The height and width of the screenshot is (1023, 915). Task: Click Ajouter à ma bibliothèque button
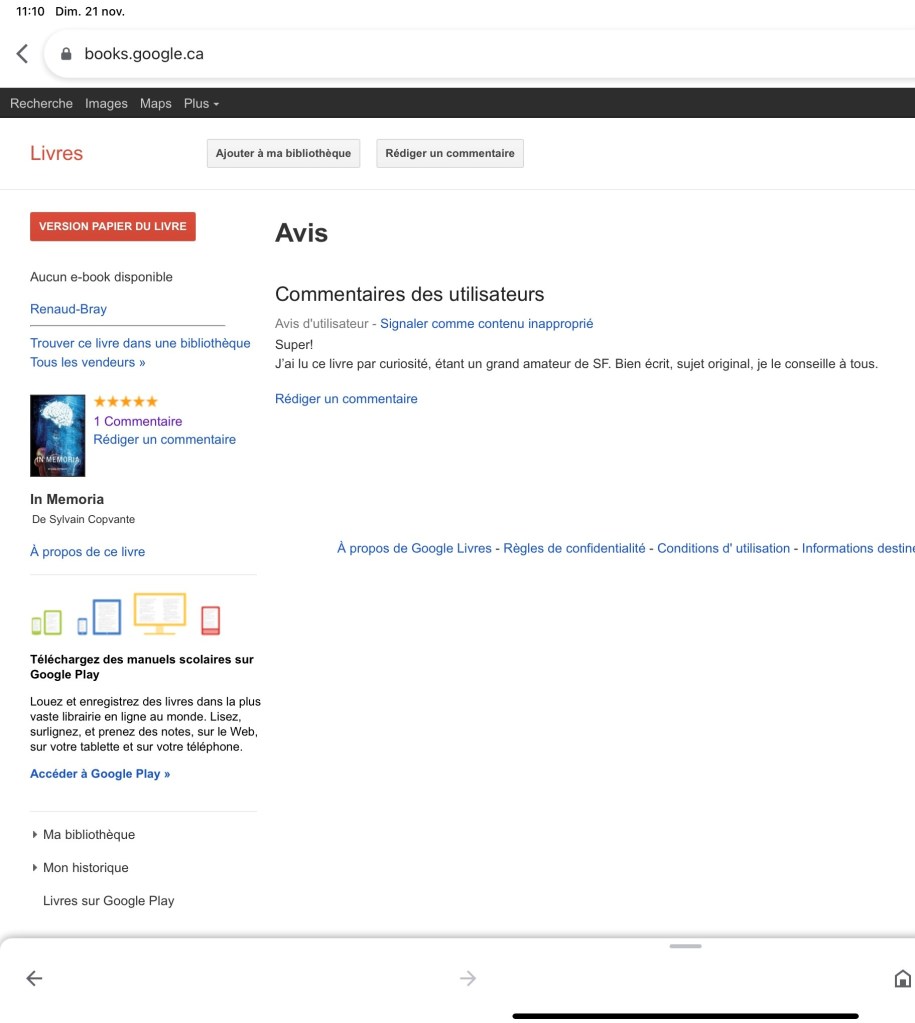[x=283, y=153]
